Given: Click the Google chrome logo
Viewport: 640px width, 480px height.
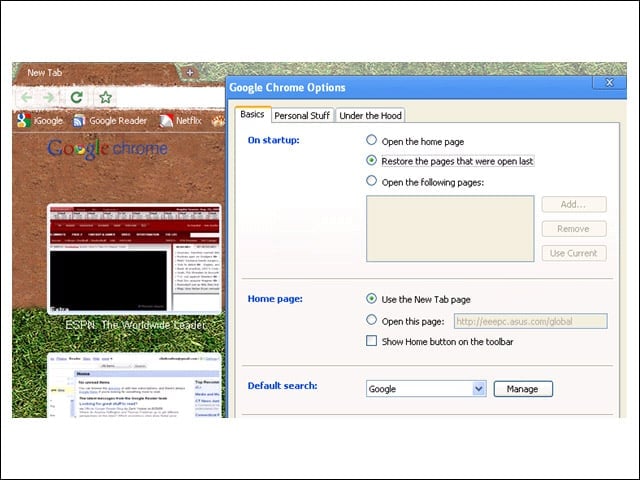Looking at the screenshot, I should [x=107, y=148].
